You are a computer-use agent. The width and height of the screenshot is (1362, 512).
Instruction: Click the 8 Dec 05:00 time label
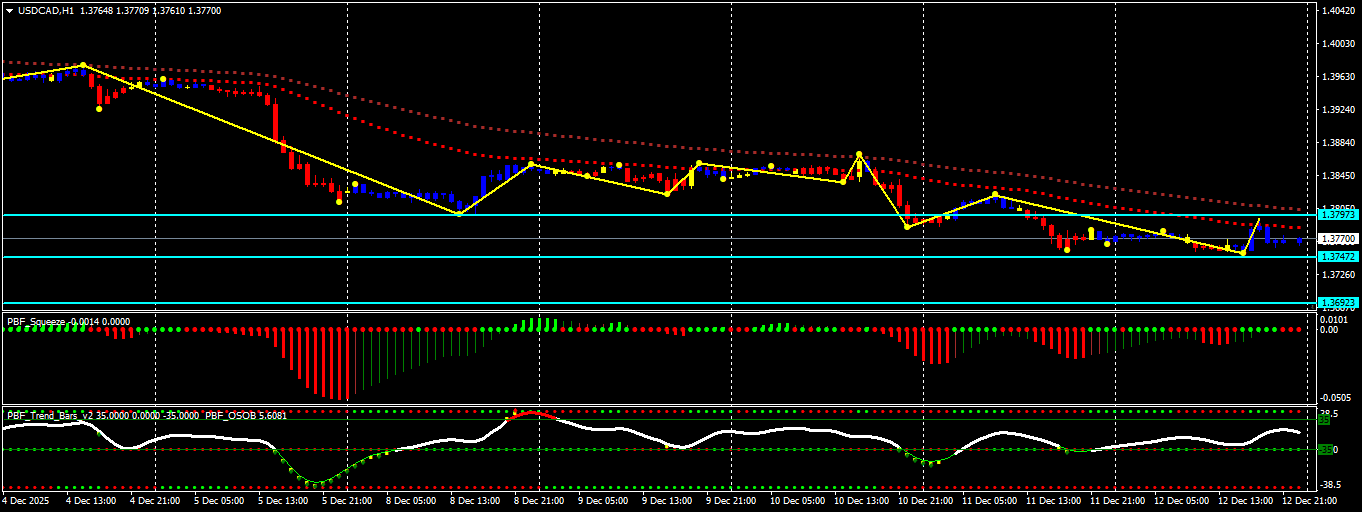(411, 499)
